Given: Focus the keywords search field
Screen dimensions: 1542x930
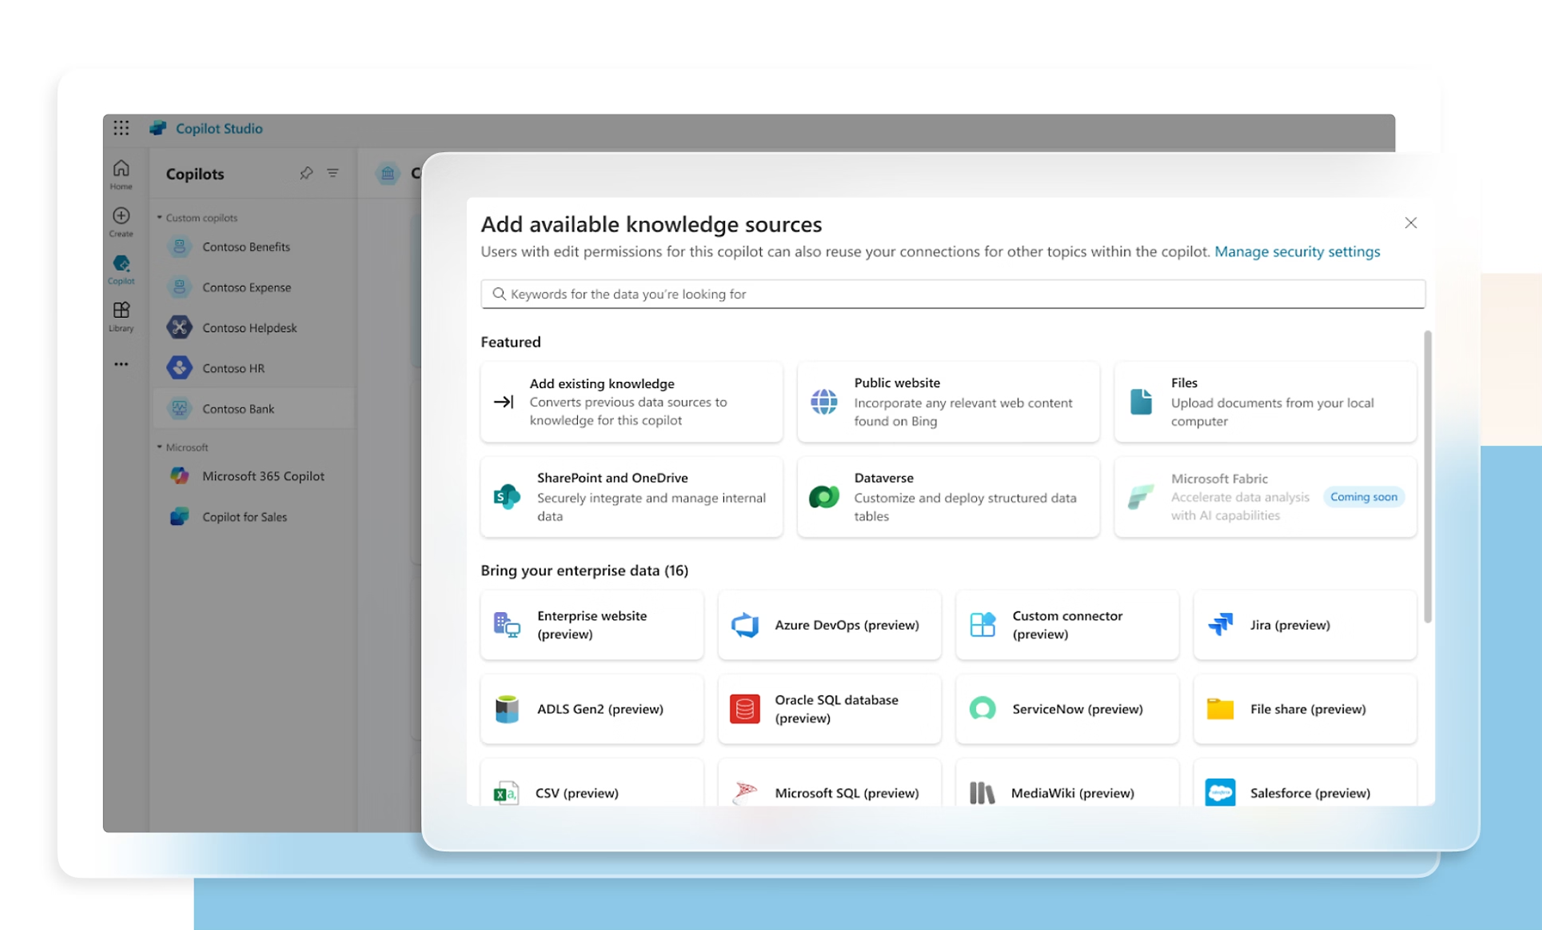Looking at the screenshot, I should [x=953, y=294].
